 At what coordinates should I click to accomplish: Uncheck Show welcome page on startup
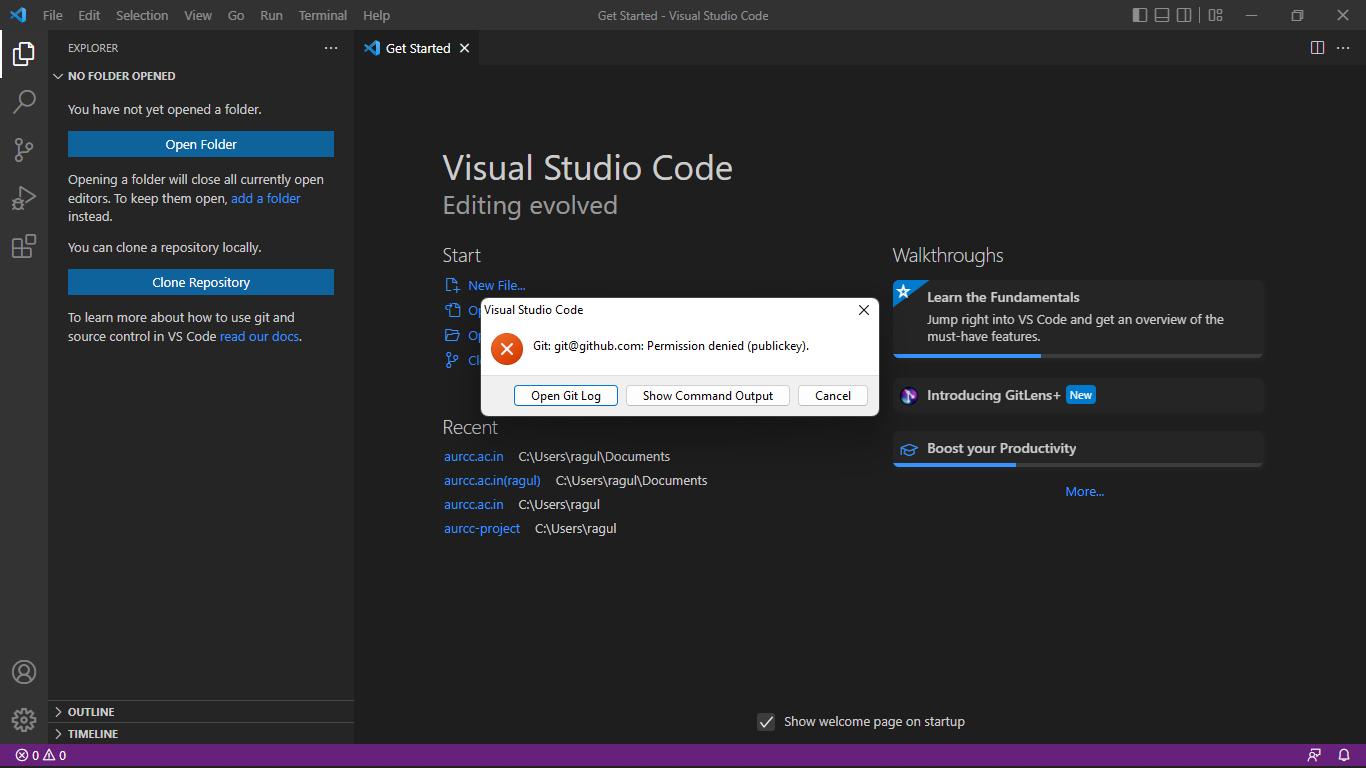point(766,721)
